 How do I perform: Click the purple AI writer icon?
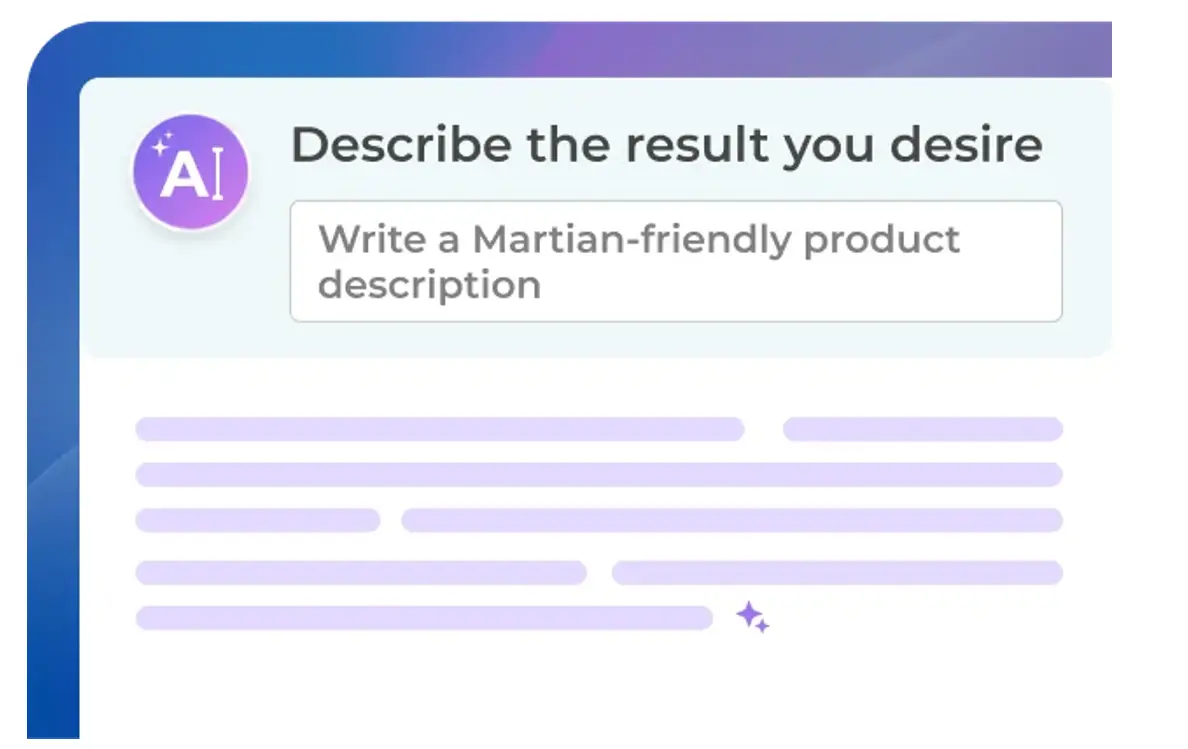190,172
